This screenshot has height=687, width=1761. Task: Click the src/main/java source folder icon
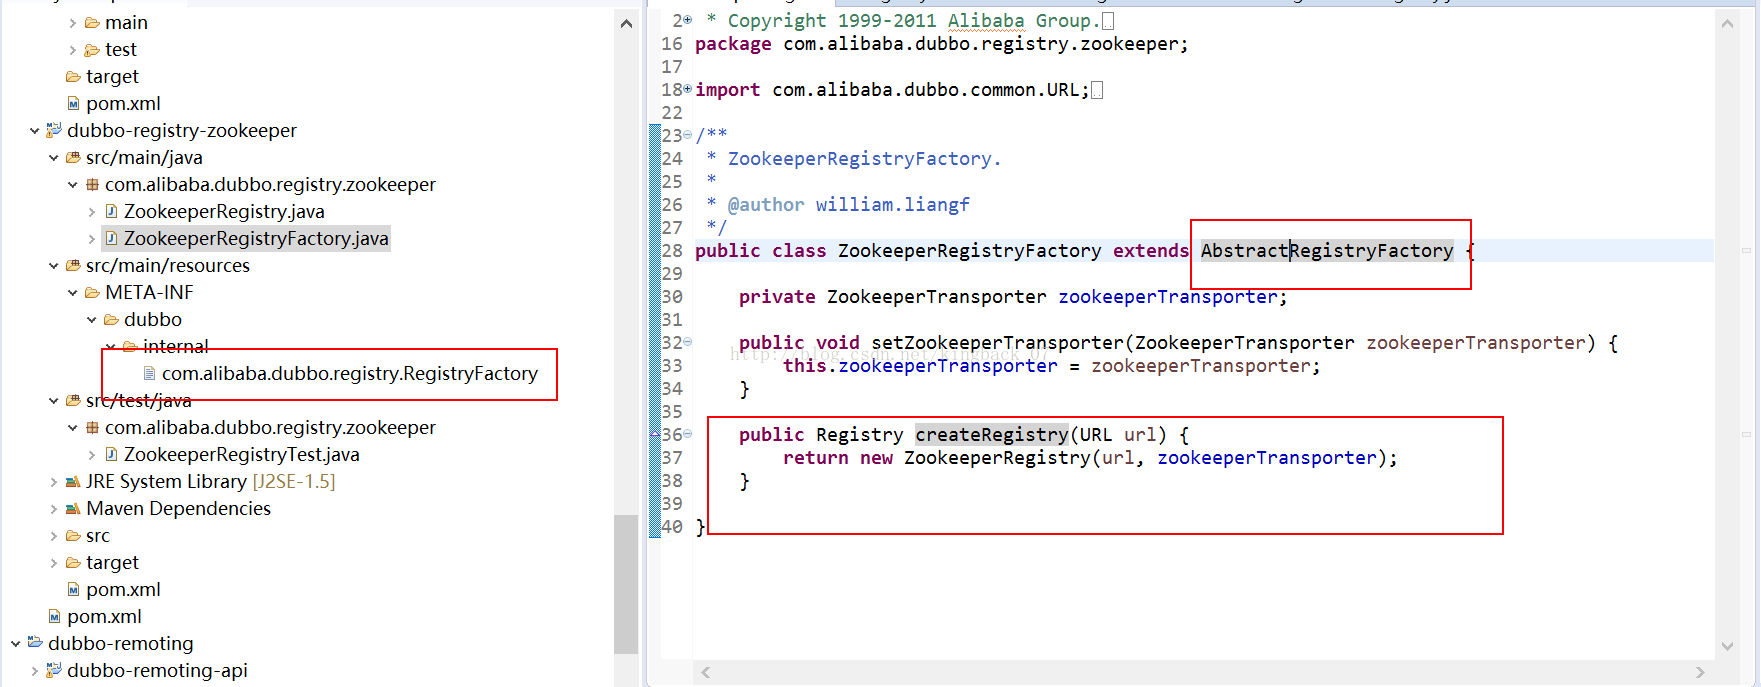pos(73,157)
